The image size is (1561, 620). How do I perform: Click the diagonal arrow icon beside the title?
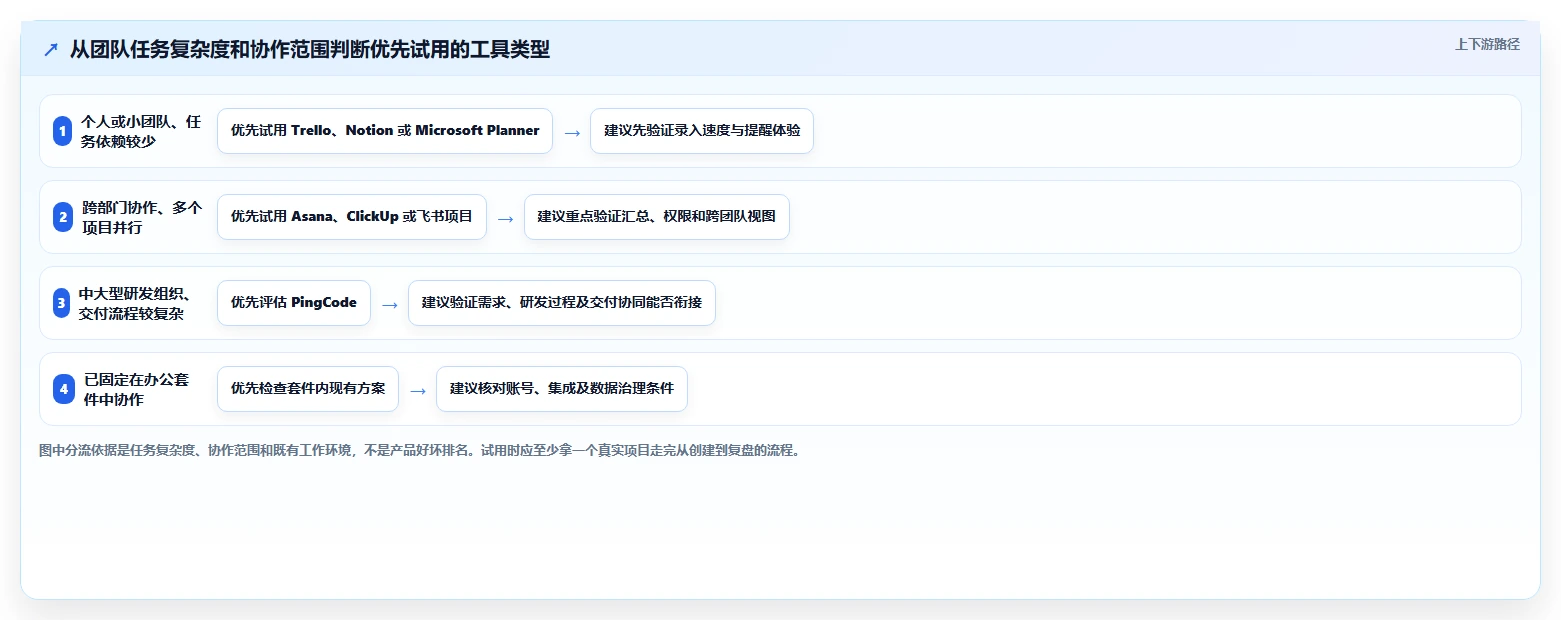pos(51,49)
